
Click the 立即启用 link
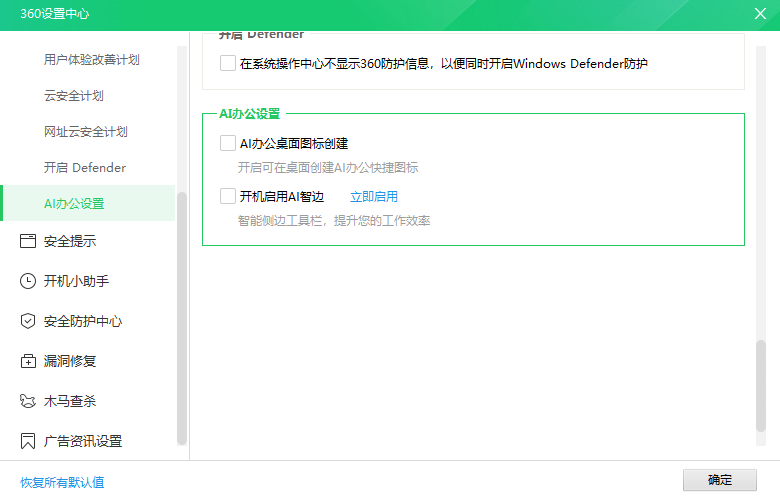coord(374,197)
